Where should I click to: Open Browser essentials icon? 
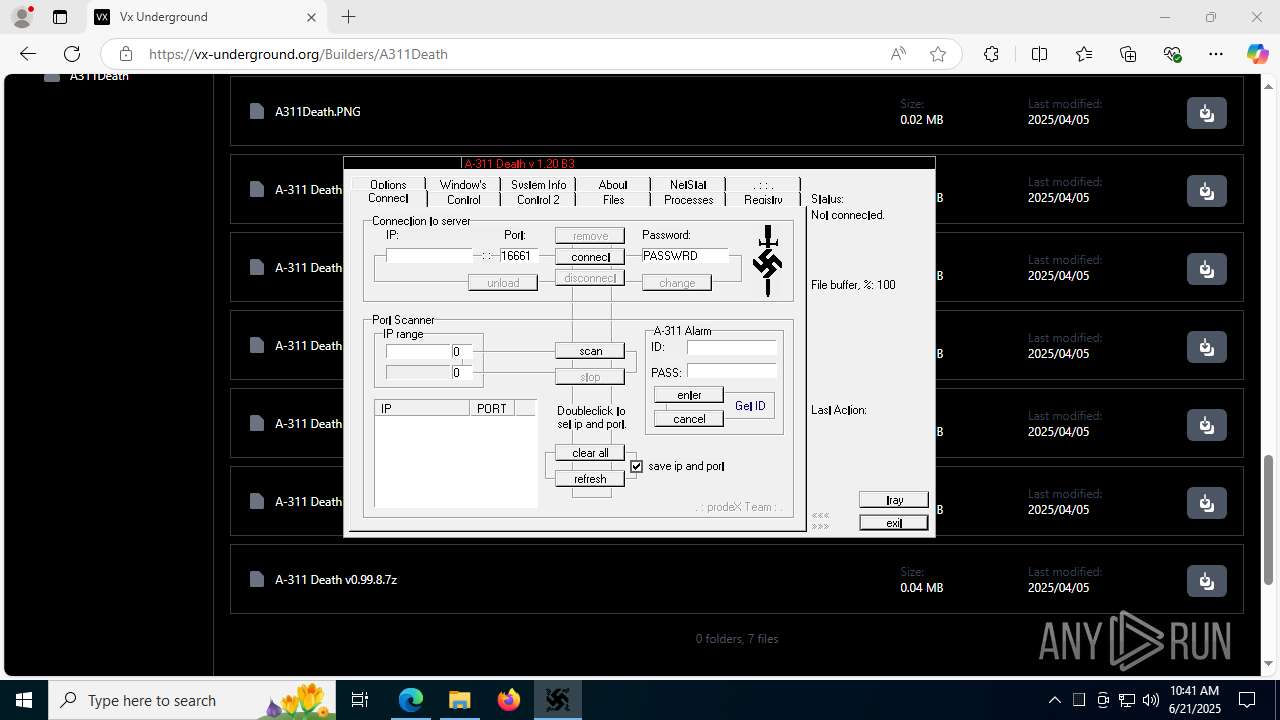point(1173,54)
